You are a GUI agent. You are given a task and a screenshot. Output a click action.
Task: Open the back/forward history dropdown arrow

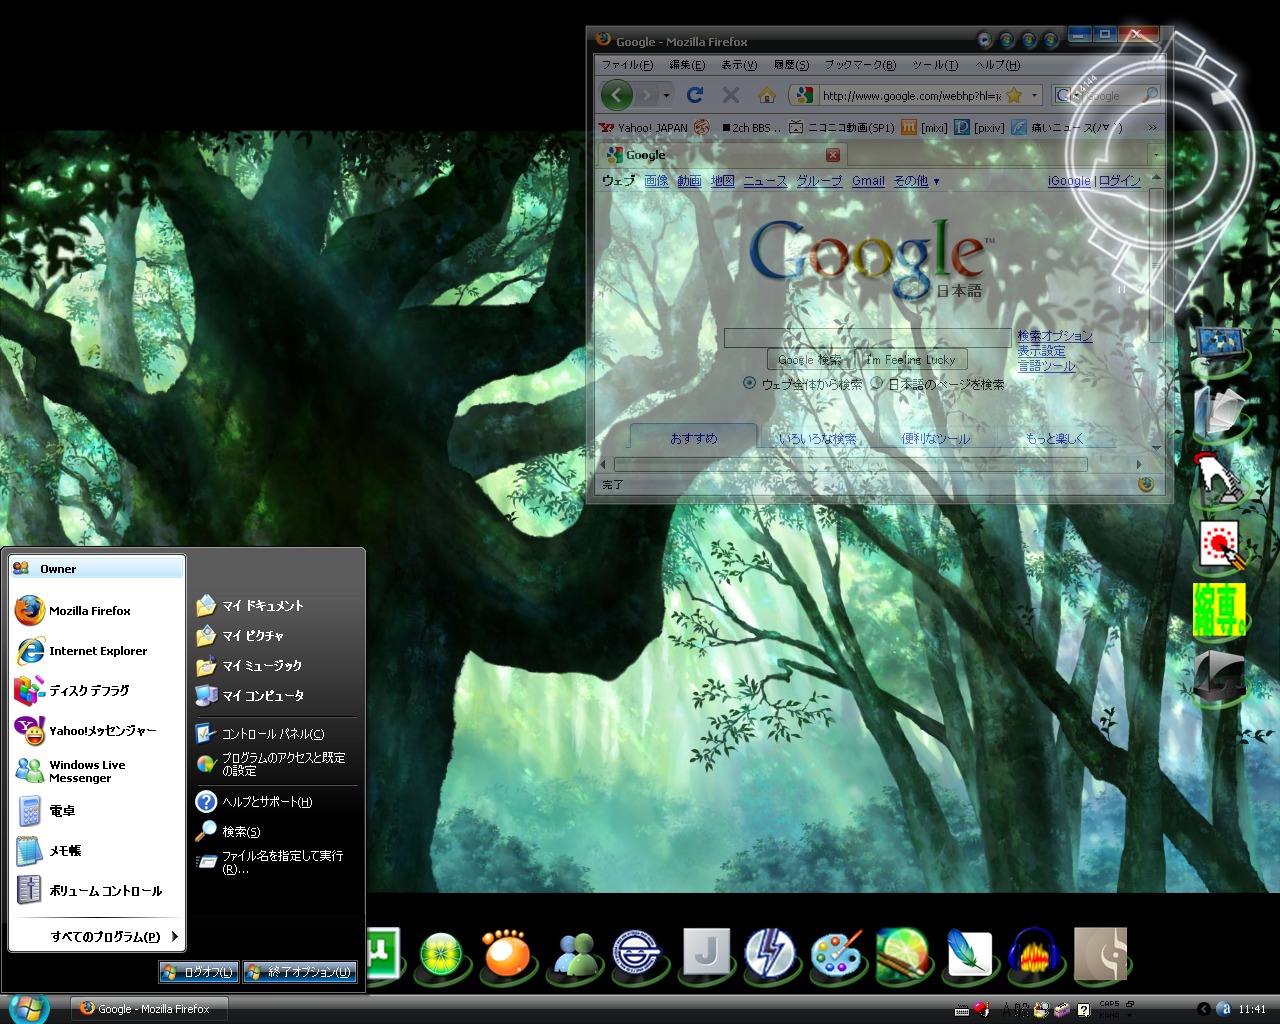pyautogui.click(x=666, y=95)
